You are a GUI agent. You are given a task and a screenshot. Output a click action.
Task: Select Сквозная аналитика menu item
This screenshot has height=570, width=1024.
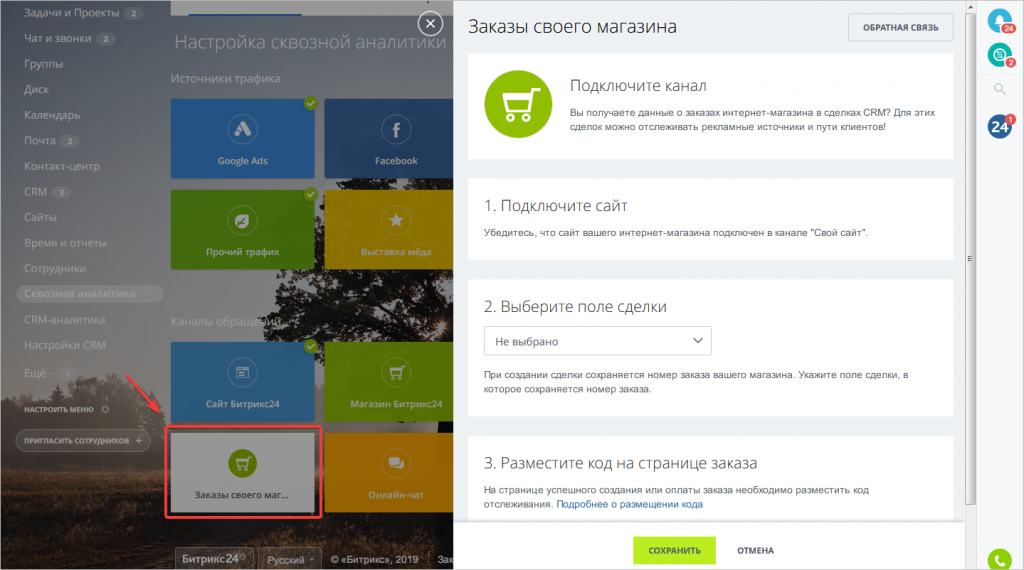pos(89,294)
